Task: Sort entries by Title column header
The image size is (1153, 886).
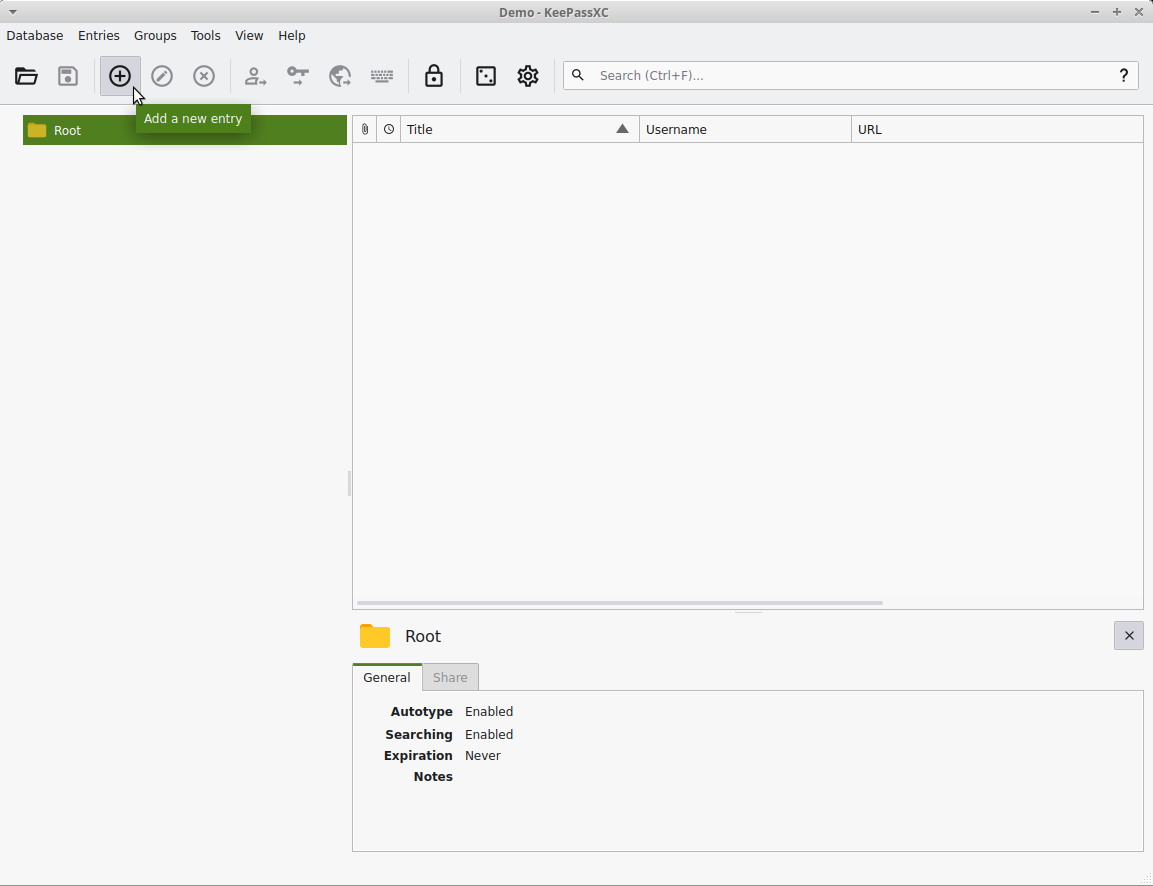Action: [x=510, y=130]
